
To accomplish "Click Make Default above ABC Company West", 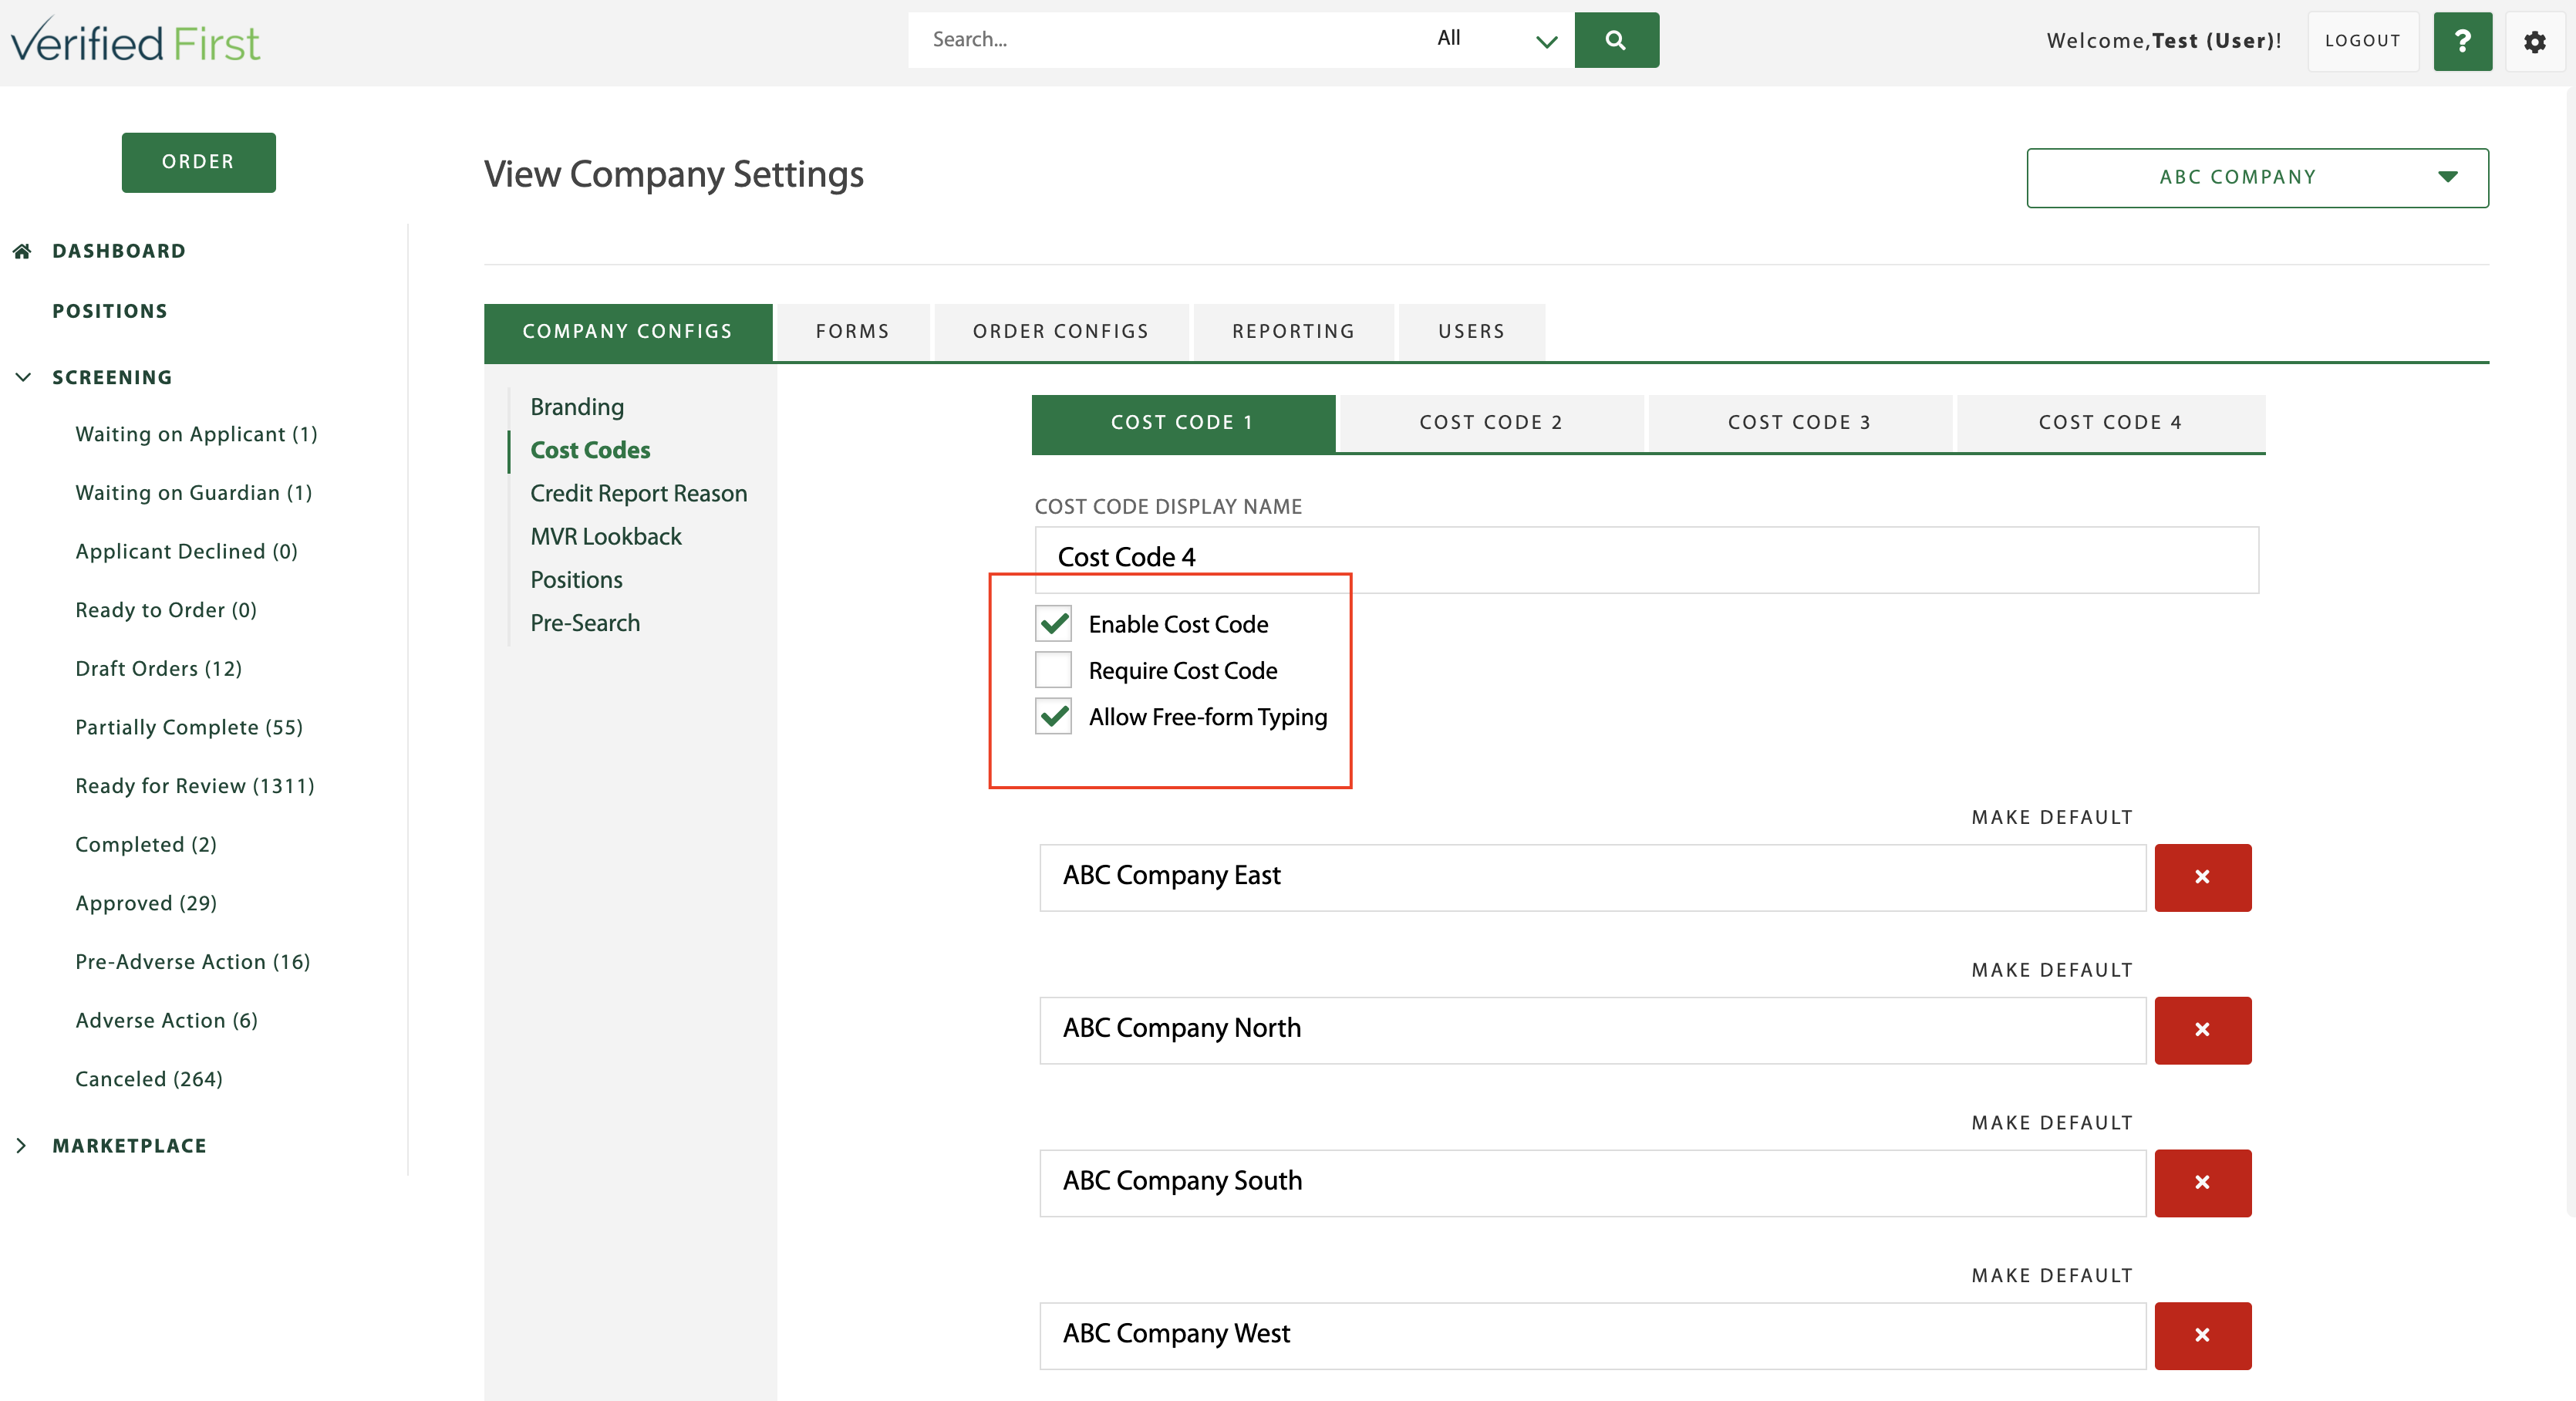I will coord(2052,1276).
